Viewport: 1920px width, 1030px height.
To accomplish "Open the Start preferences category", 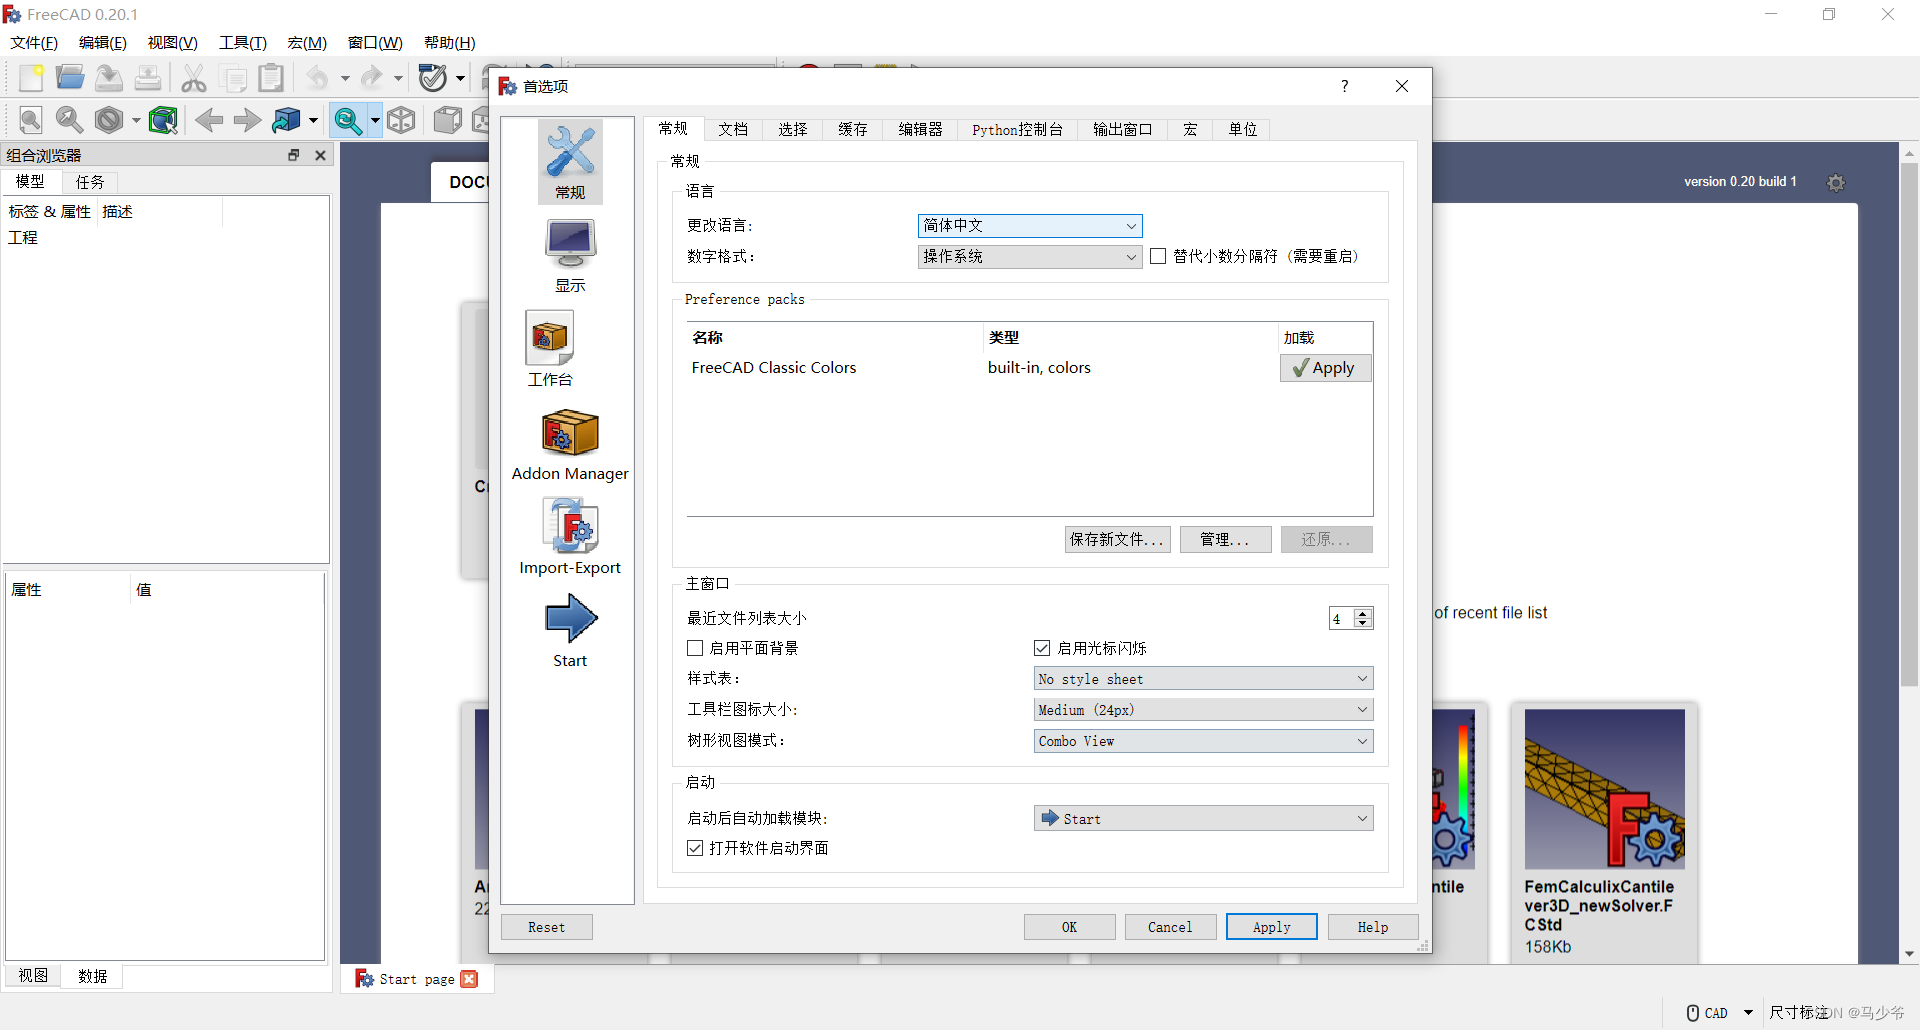I will click(570, 630).
